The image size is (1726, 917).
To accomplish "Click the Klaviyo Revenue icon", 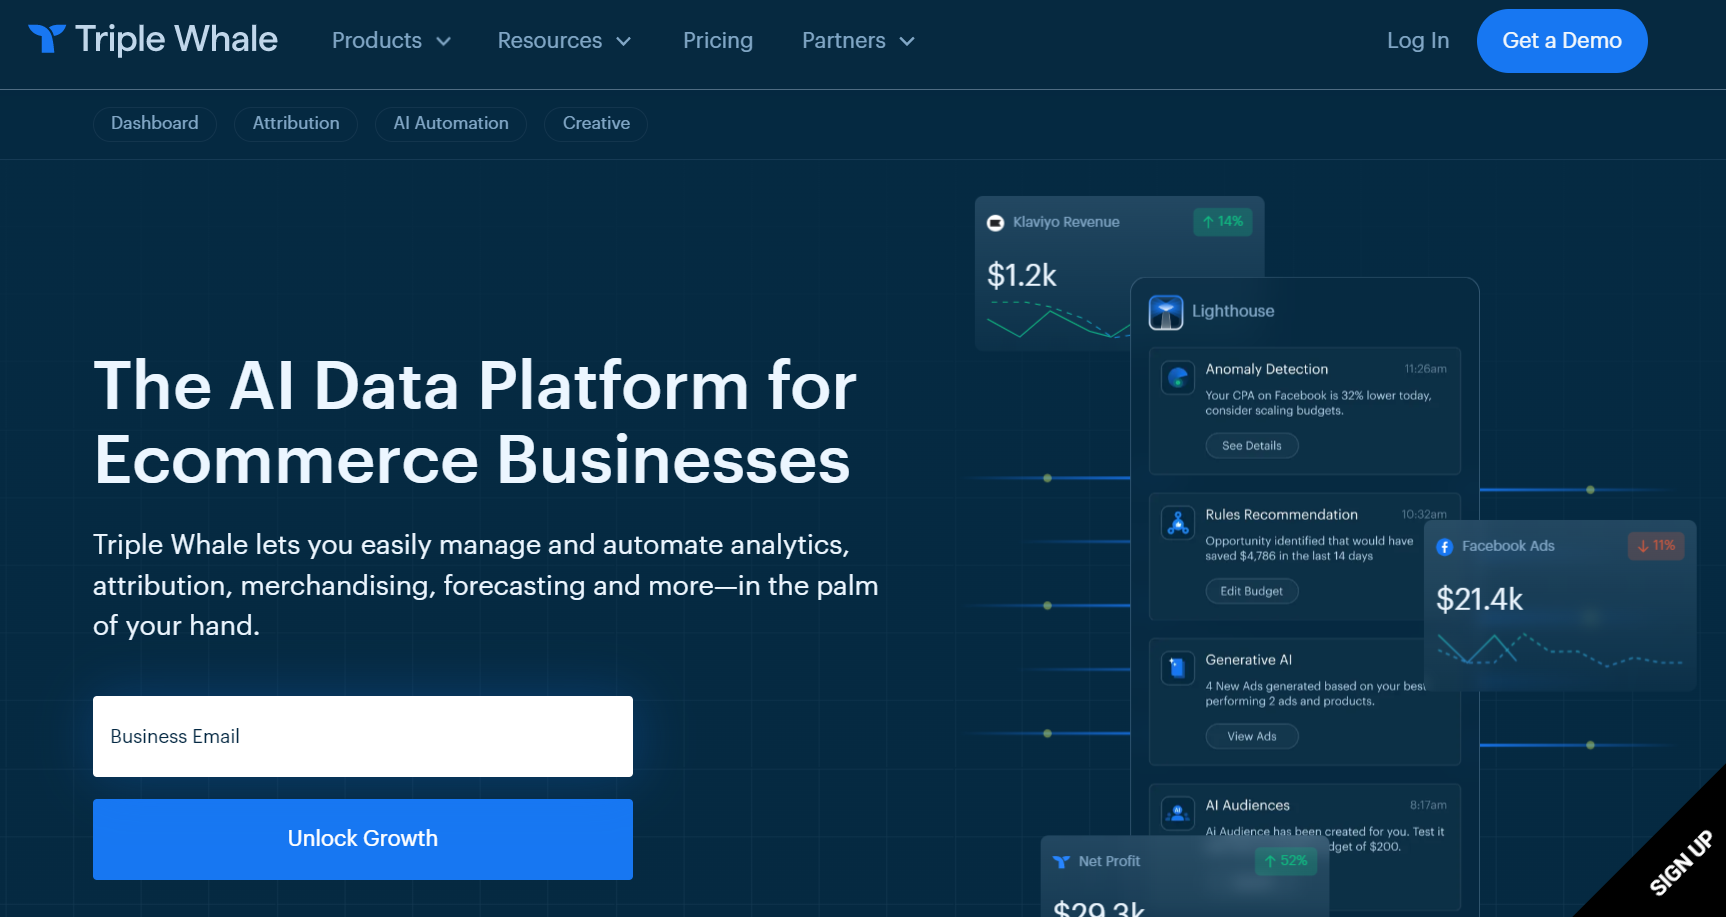I will click(995, 223).
